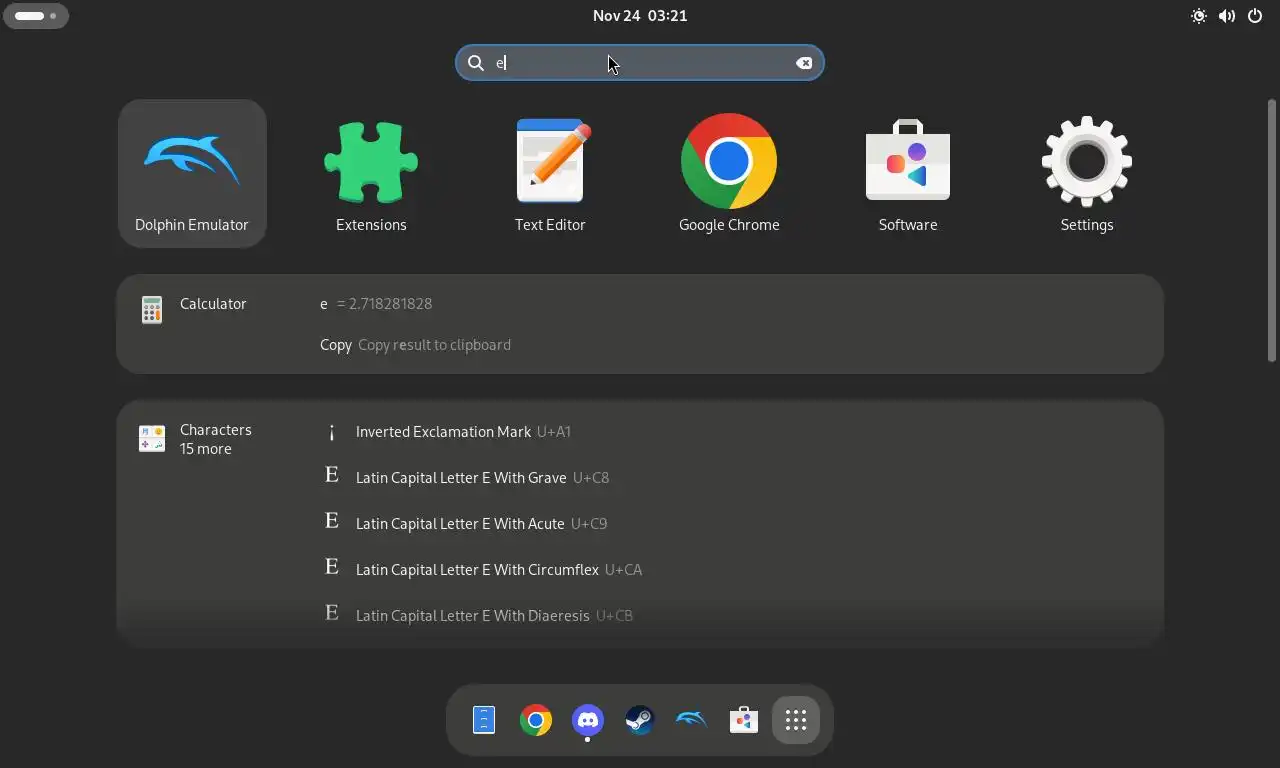Clear the search field text
The height and width of the screenshot is (768, 1280).
click(x=804, y=63)
